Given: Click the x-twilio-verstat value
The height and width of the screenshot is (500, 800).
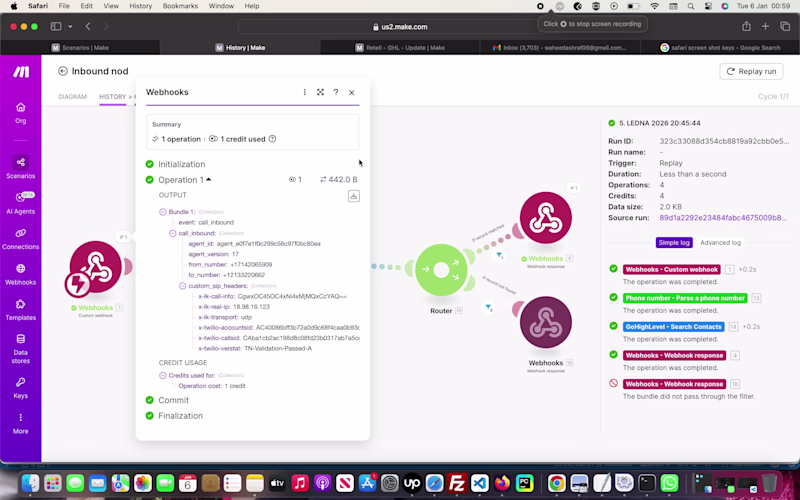Looking at the screenshot, I should coord(278,348).
